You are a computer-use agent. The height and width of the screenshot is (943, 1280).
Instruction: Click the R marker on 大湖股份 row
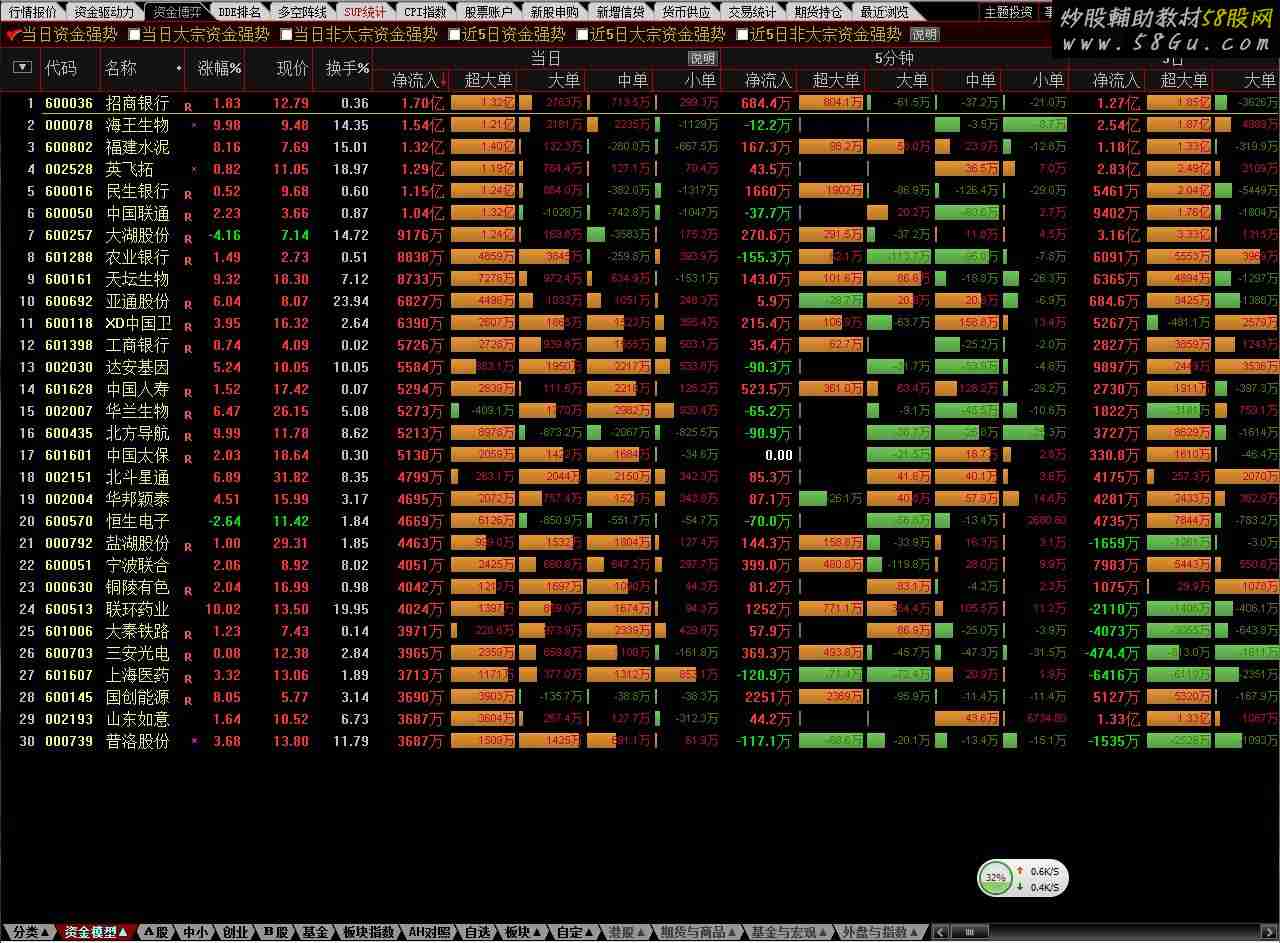pos(188,237)
